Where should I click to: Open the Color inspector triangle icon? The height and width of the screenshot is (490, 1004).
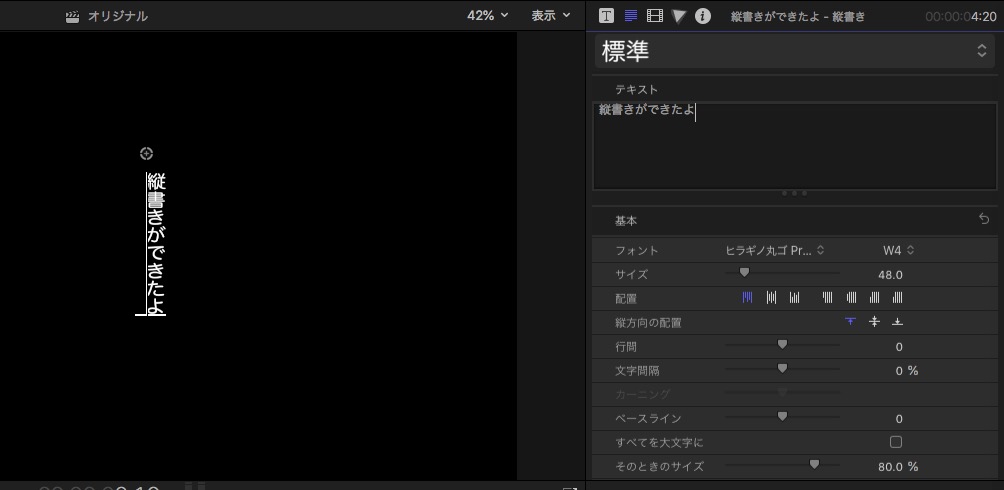point(679,16)
